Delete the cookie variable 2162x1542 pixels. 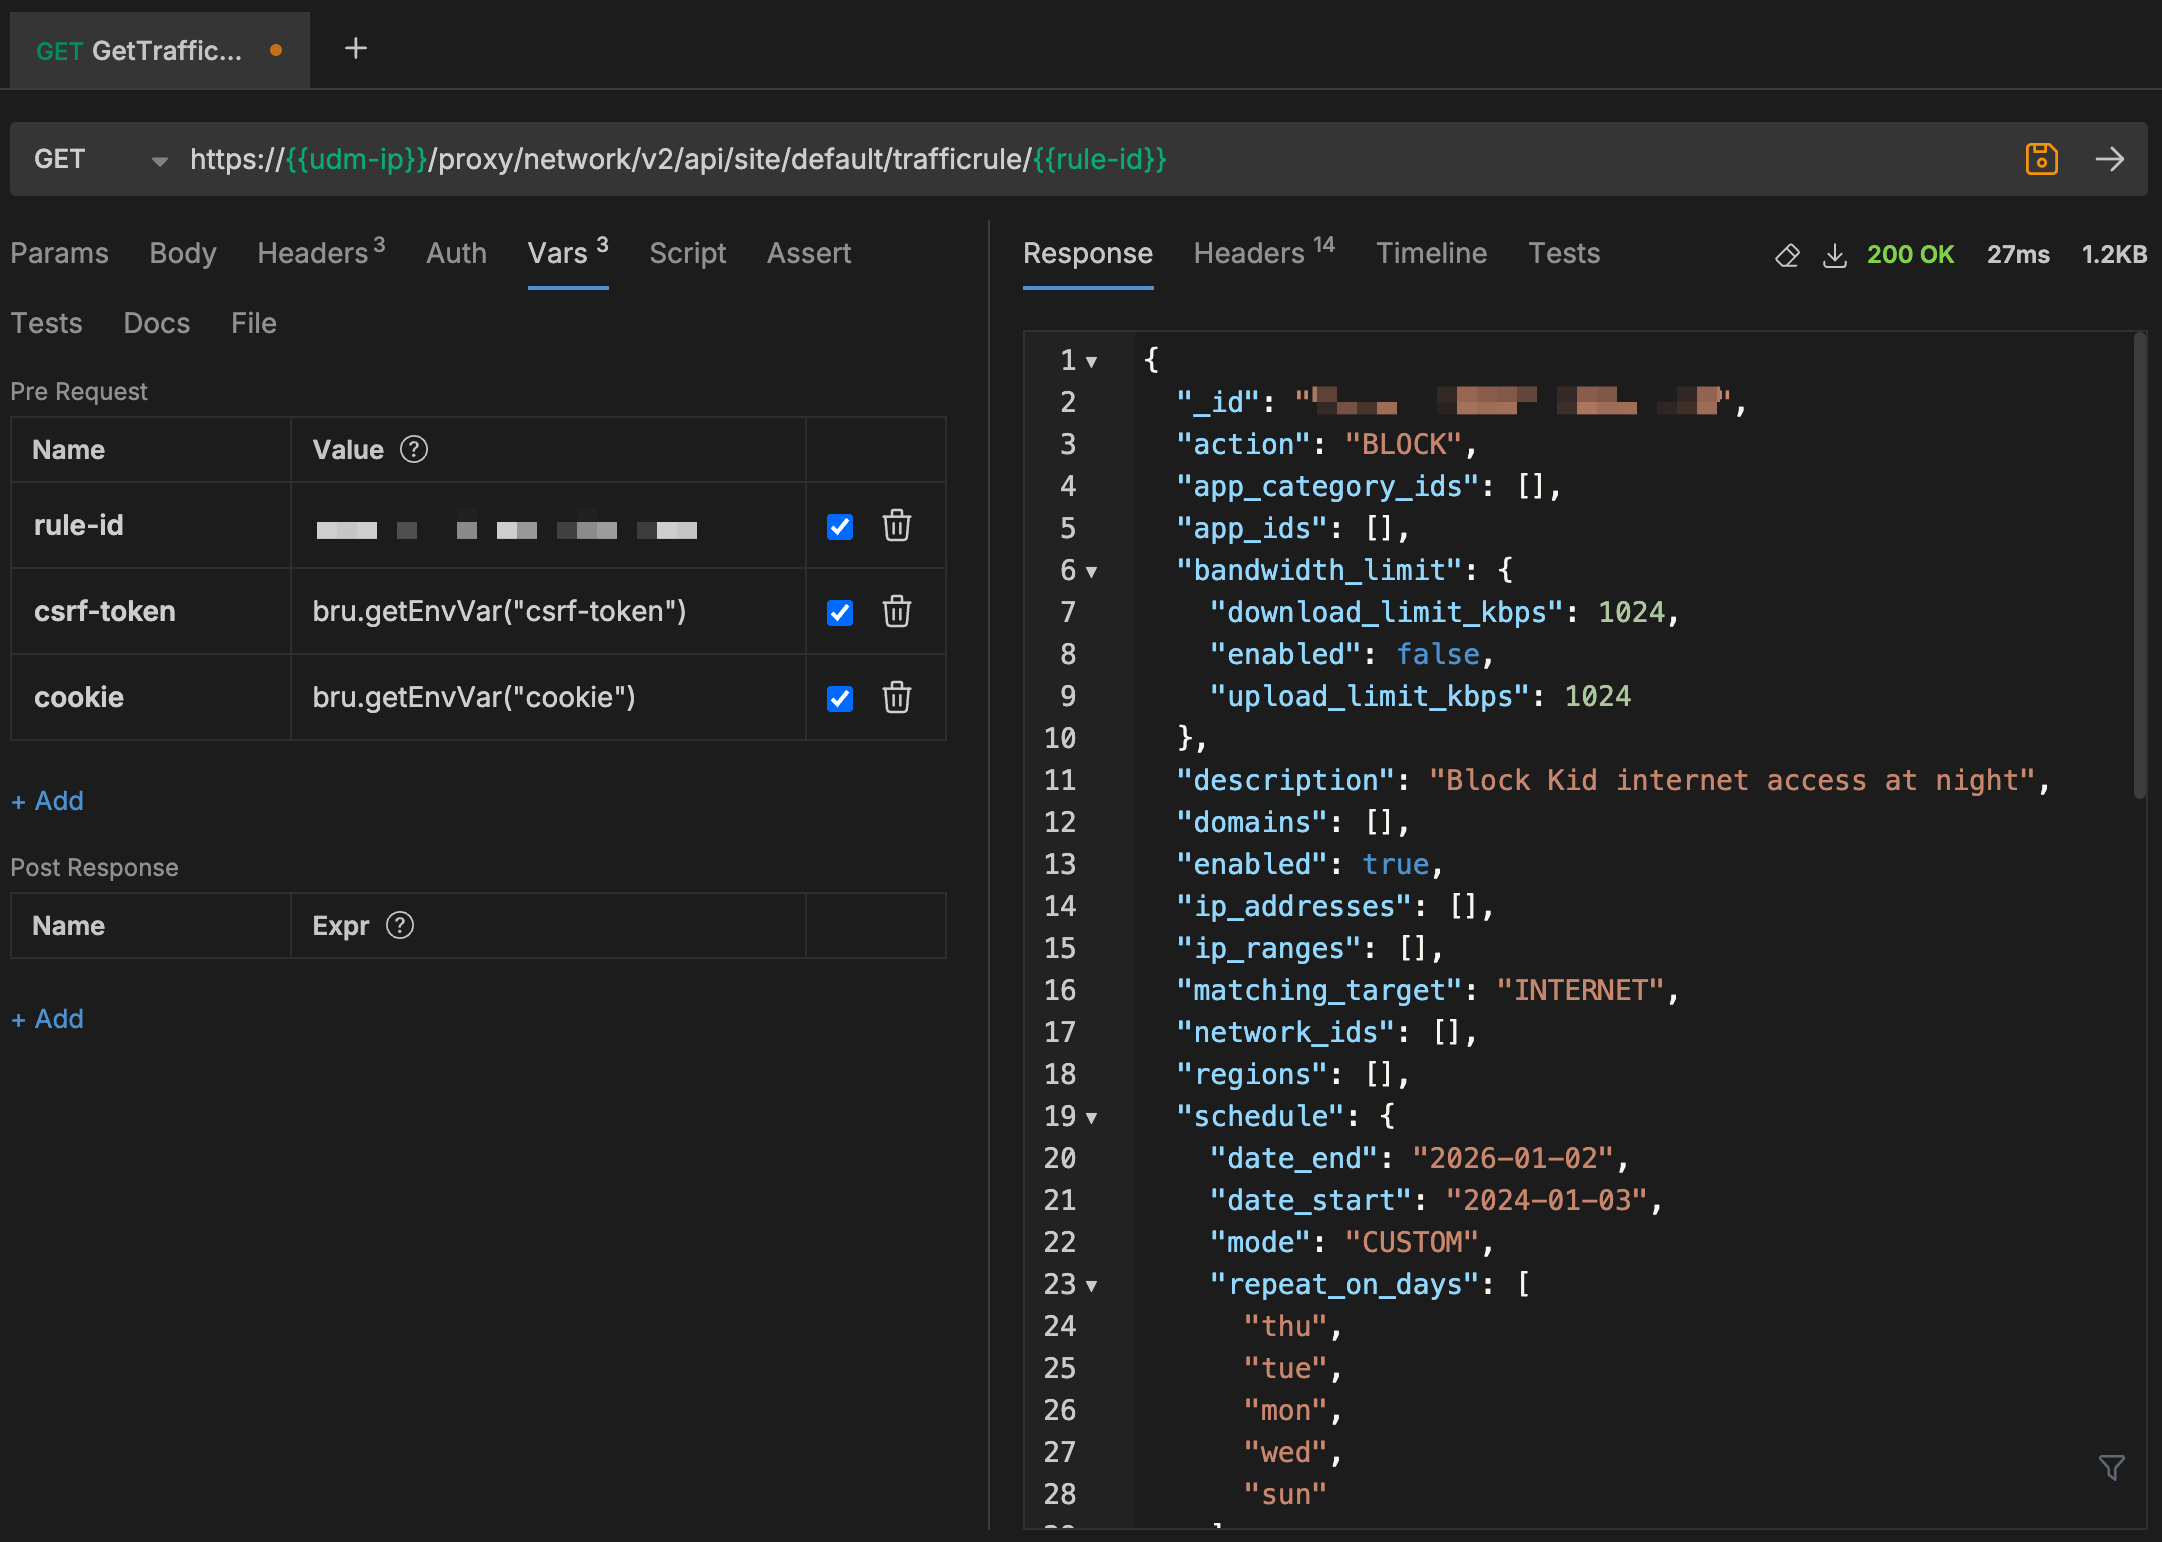tap(896, 698)
